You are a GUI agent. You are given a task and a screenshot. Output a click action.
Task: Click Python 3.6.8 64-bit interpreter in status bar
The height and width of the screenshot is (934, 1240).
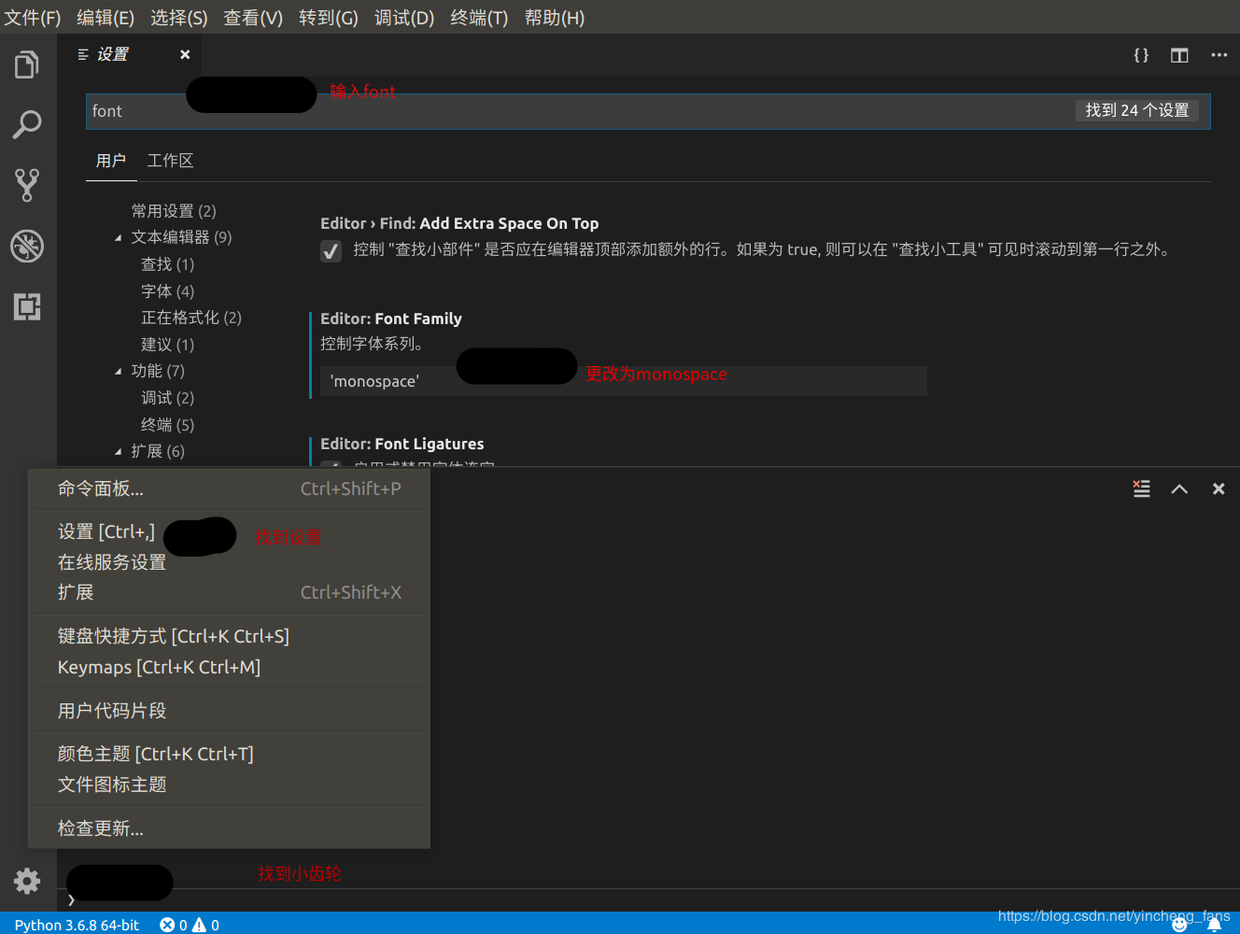77,925
